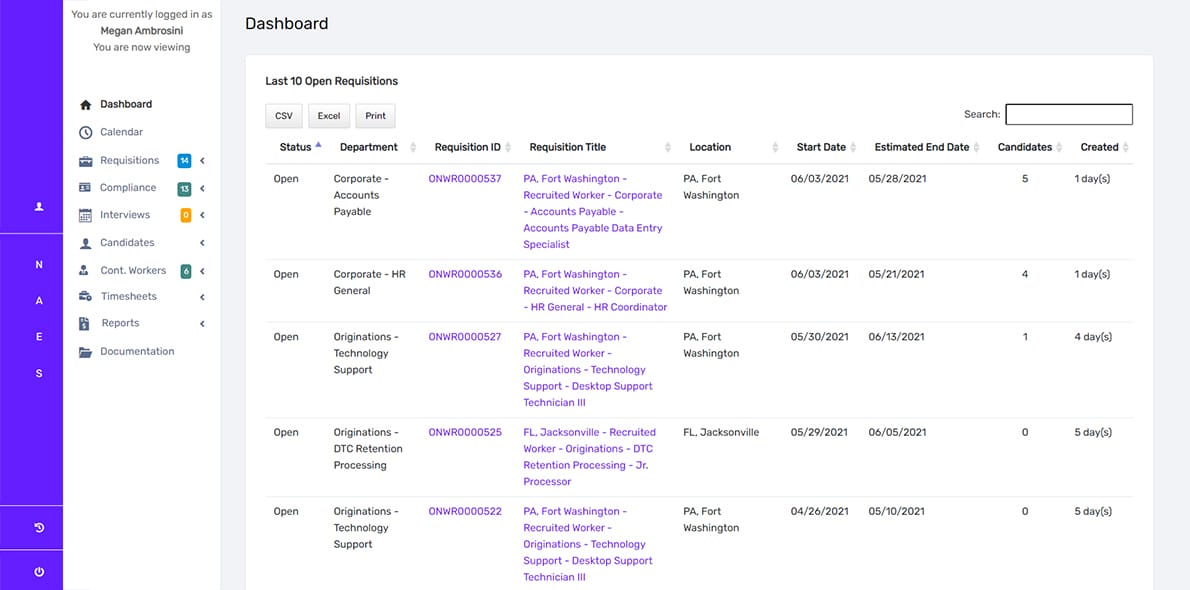Select the letter N in purple bar

tap(39, 265)
